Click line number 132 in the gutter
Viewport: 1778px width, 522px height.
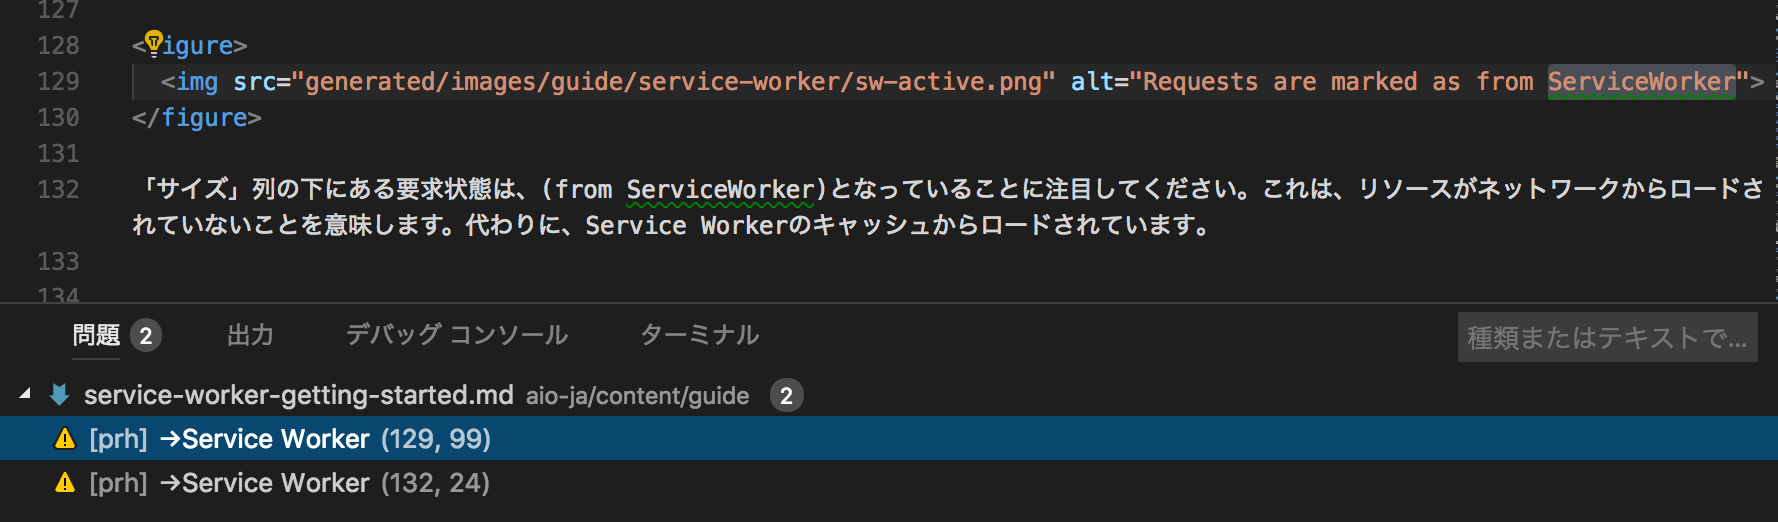coord(58,189)
